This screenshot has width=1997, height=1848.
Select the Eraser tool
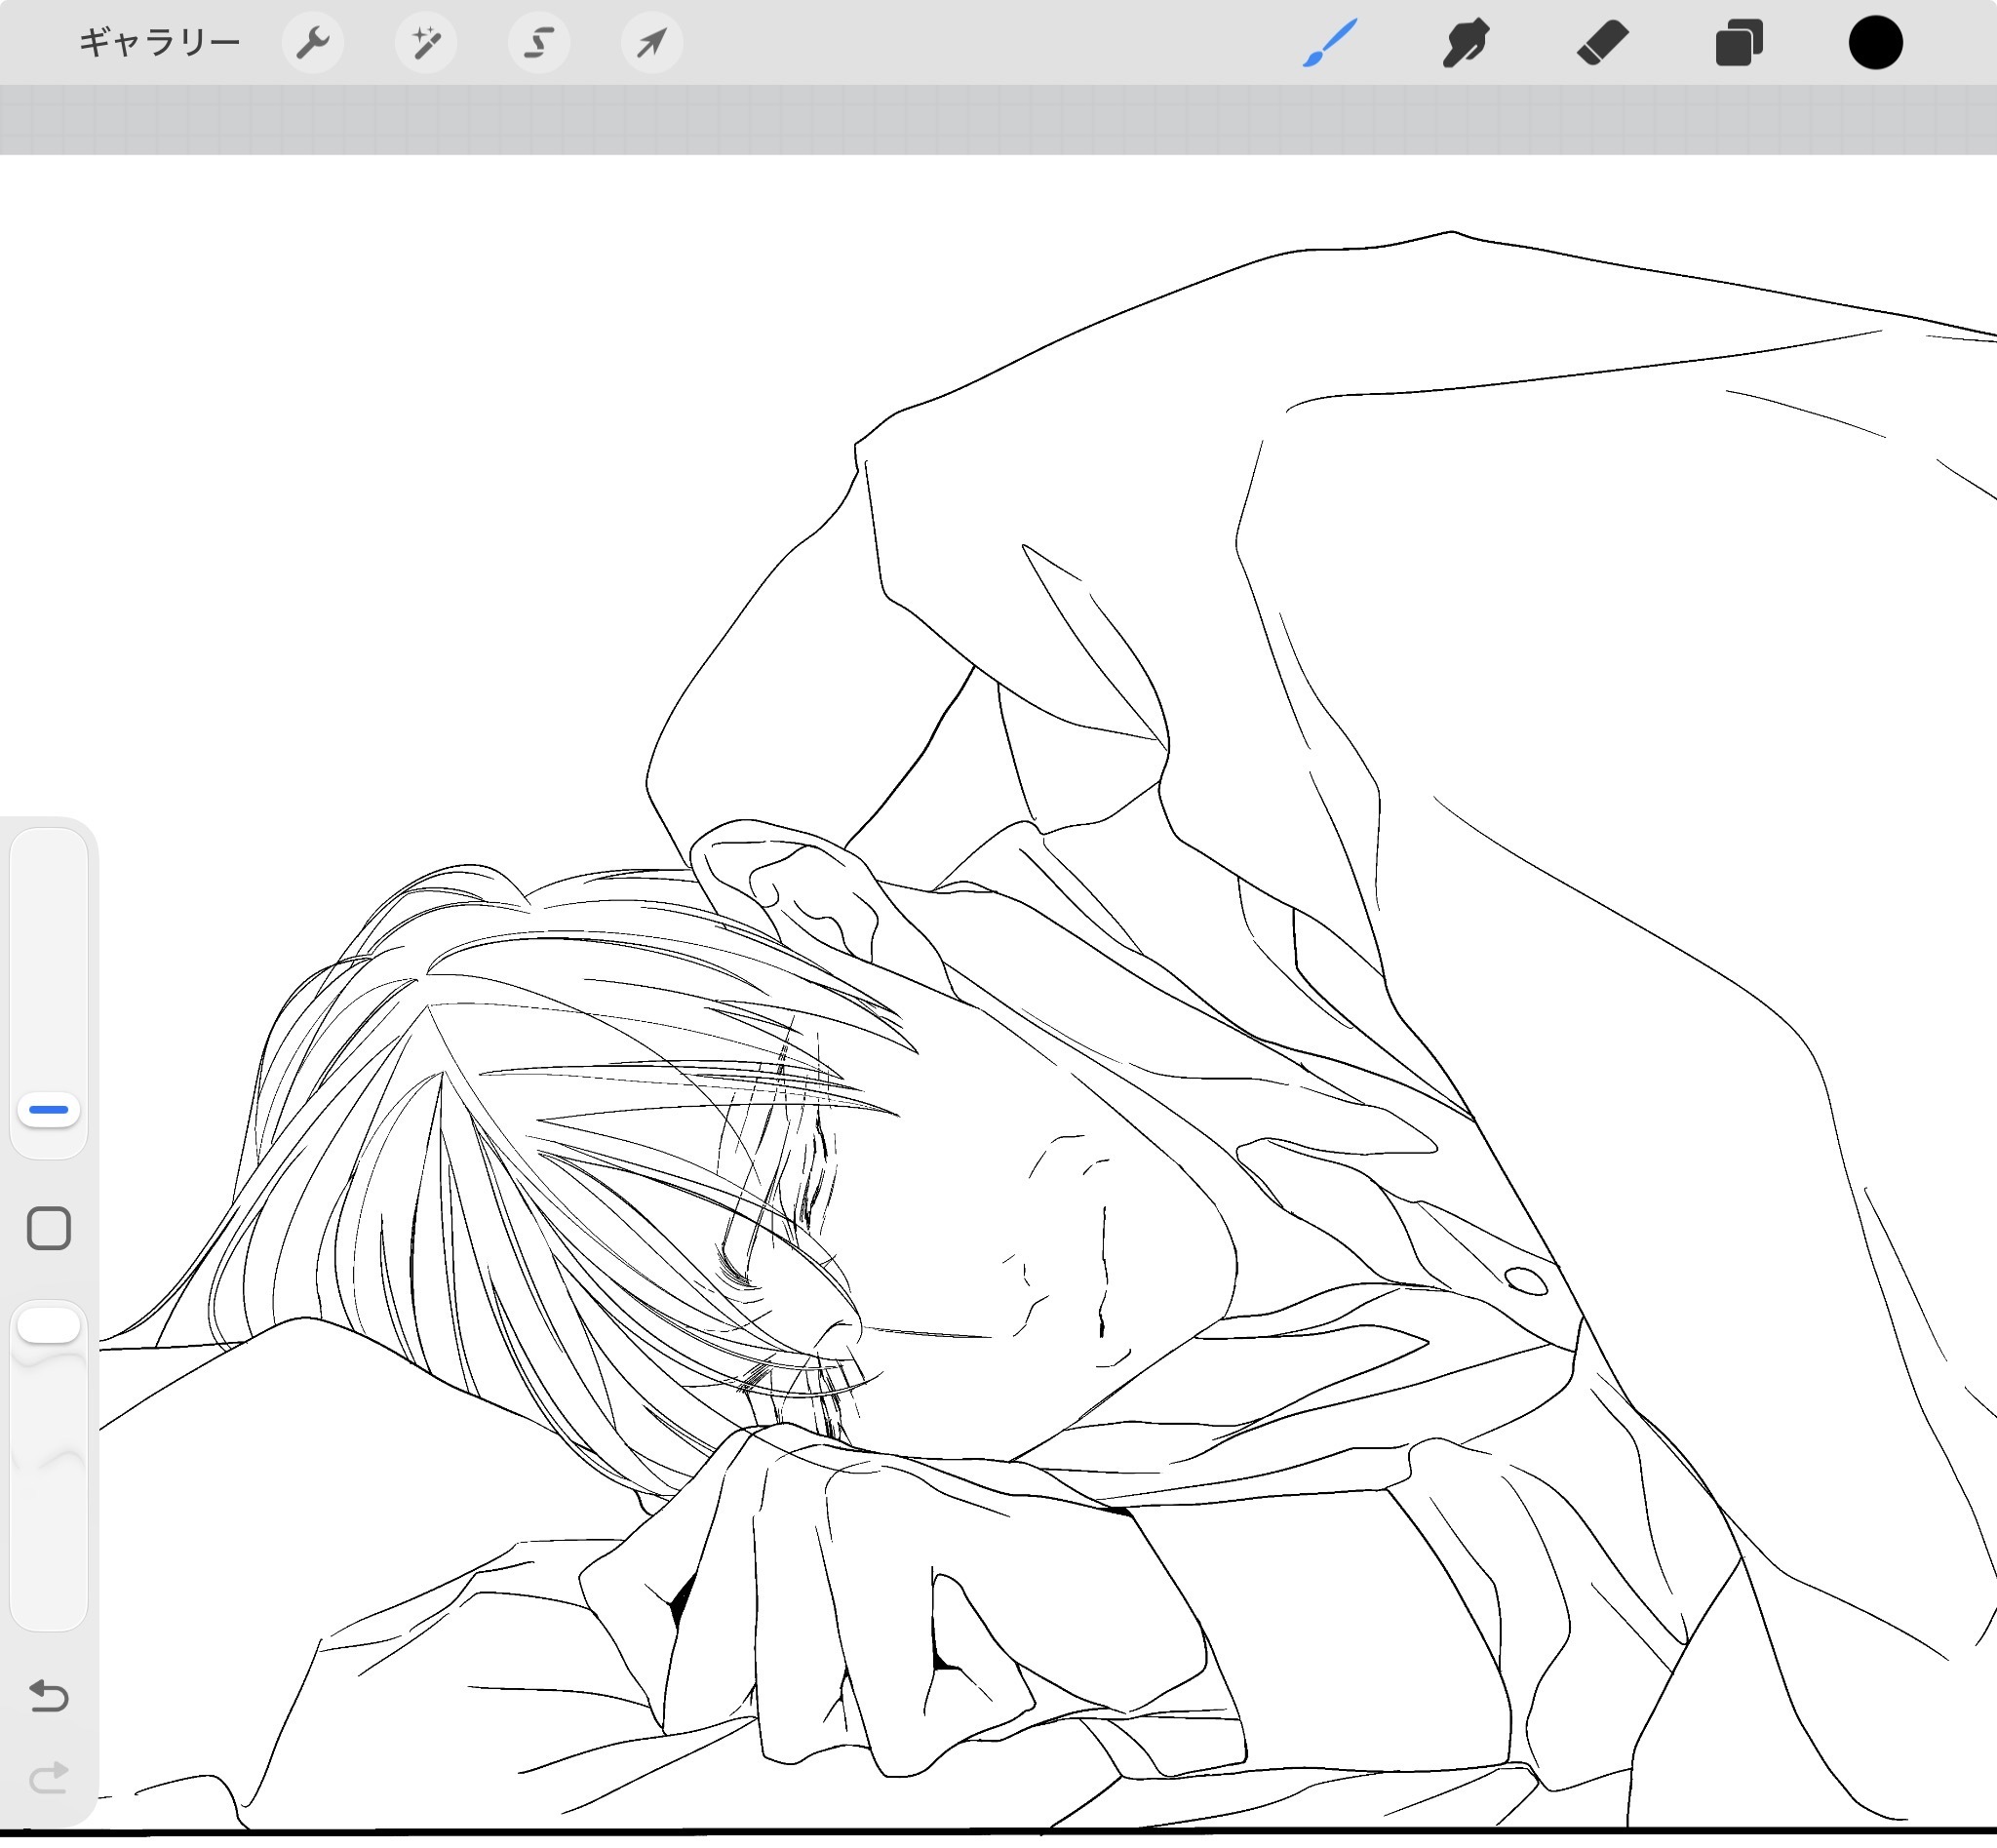(x=1602, y=43)
